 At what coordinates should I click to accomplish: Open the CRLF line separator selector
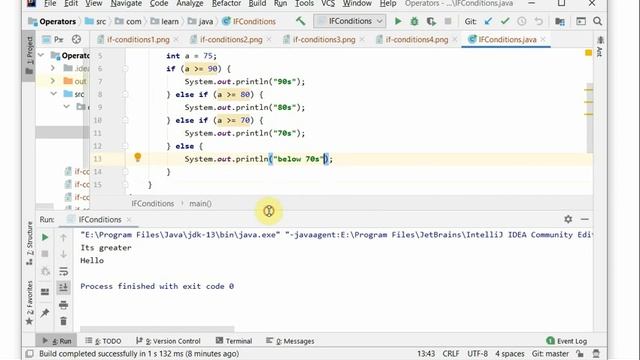click(451, 353)
